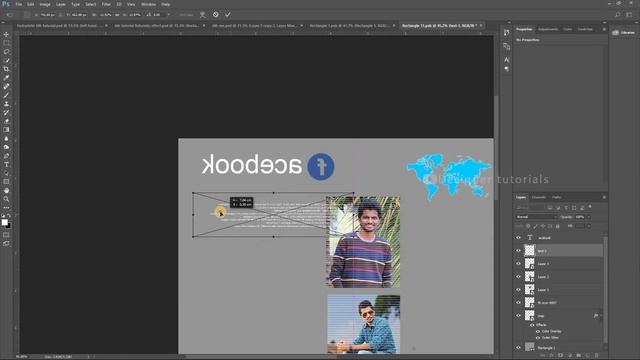This screenshot has height=360, width=640.
Task: Toggle link between width and height
Action: tap(117, 15)
